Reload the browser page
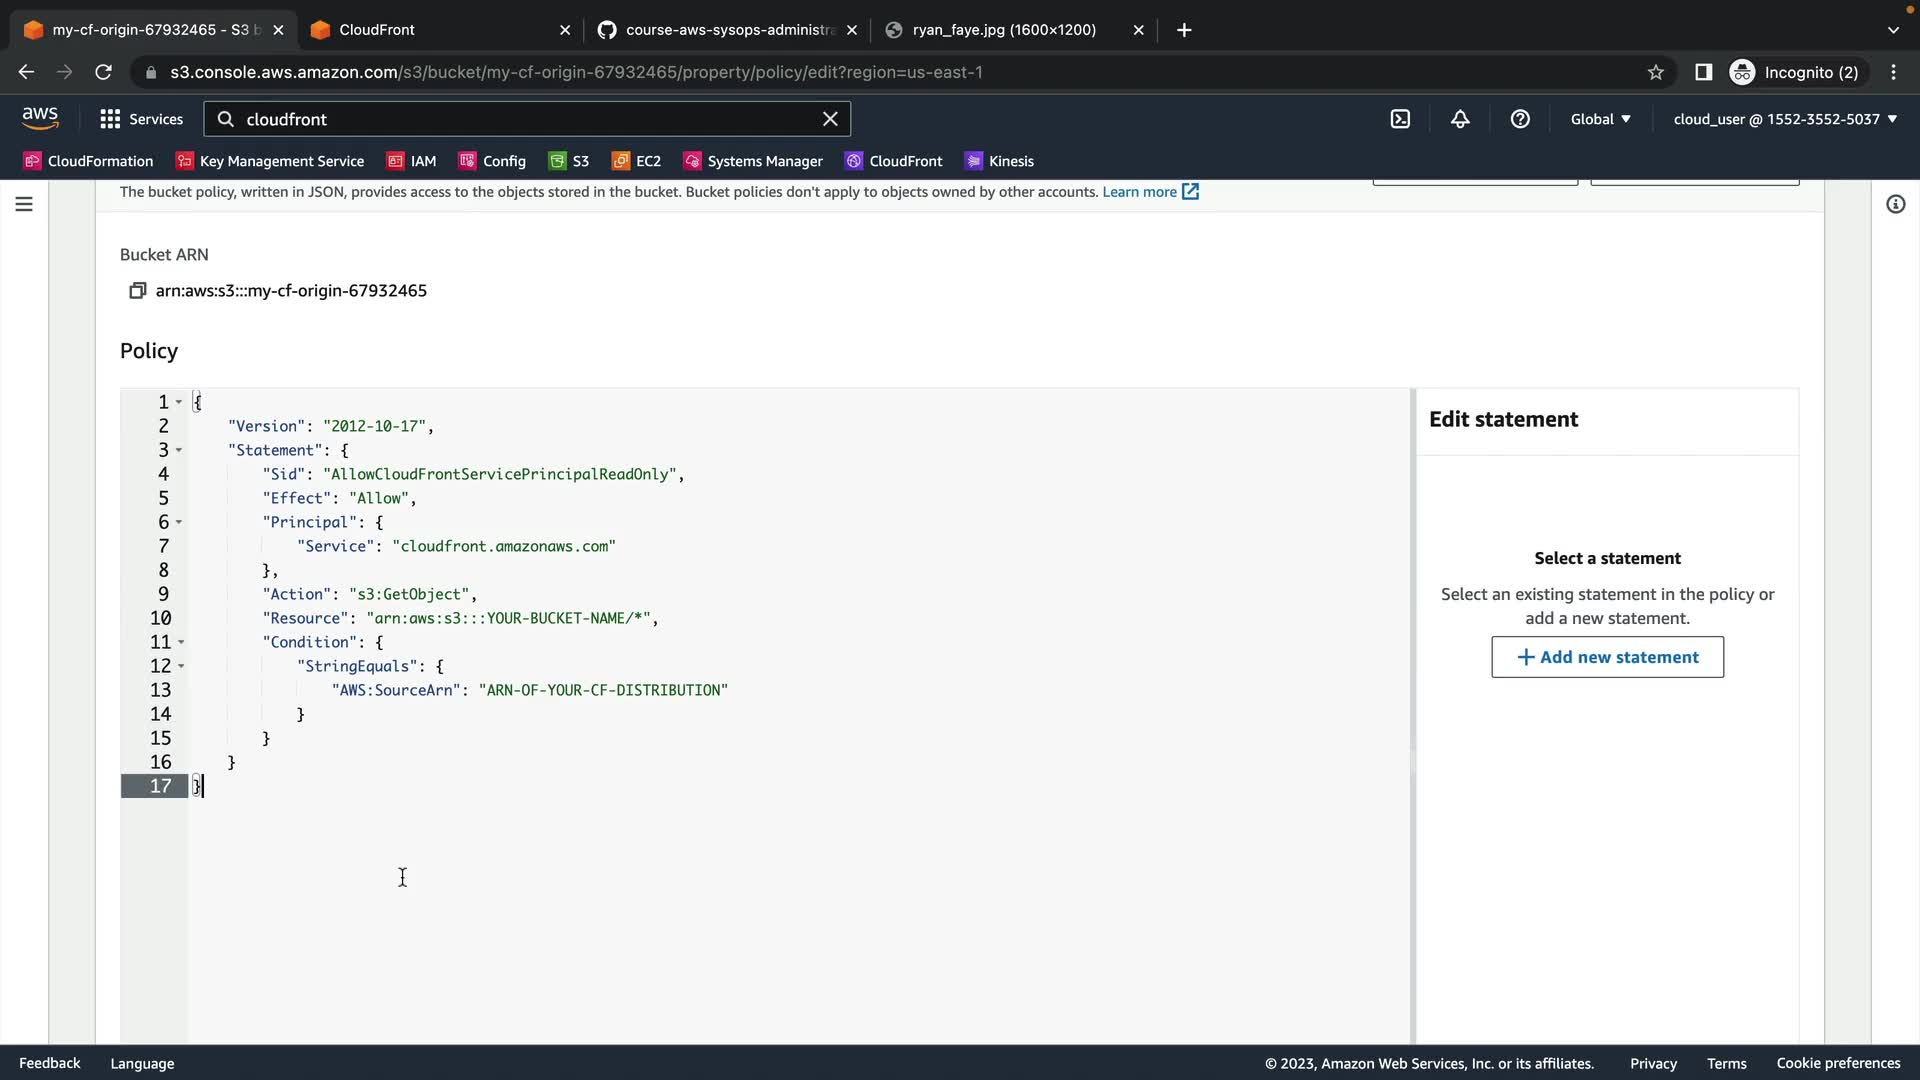 [103, 72]
